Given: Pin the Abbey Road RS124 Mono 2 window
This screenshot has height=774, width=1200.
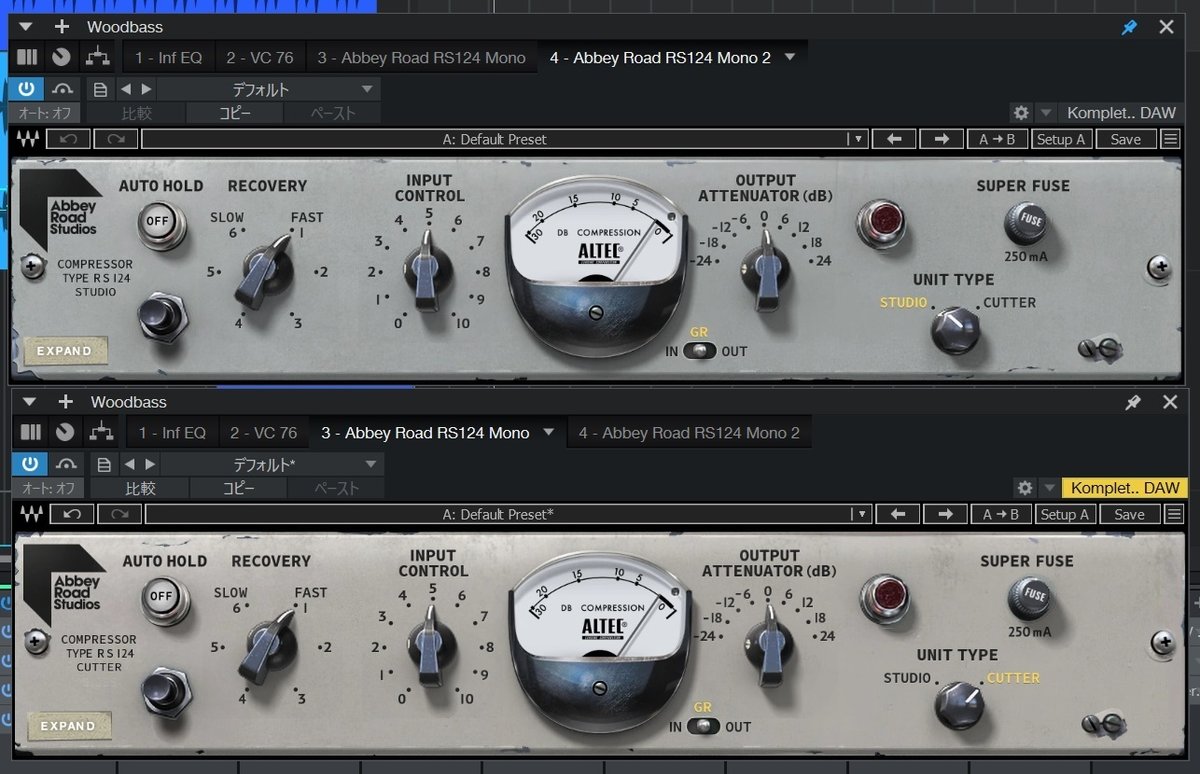Looking at the screenshot, I should pyautogui.click(x=1130, y=27).
